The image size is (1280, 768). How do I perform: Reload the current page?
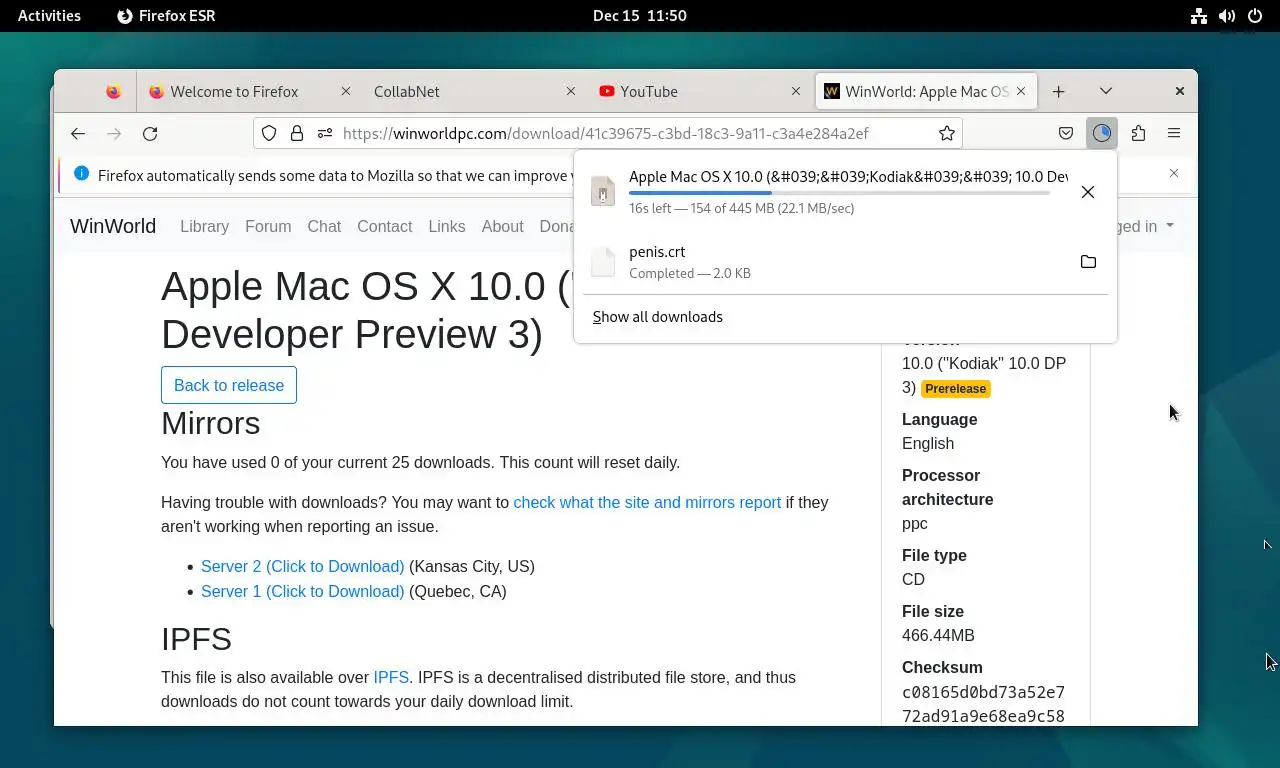point(150,133)
